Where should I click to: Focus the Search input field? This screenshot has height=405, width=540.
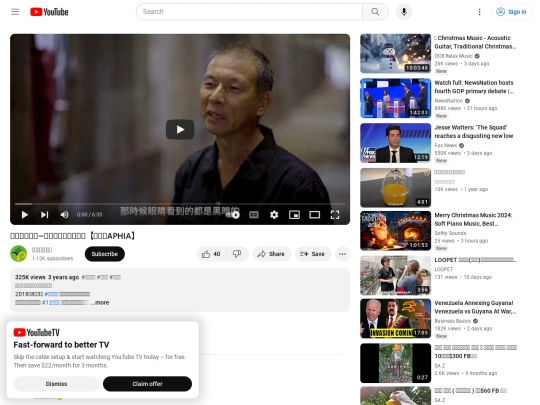point(249,12)
